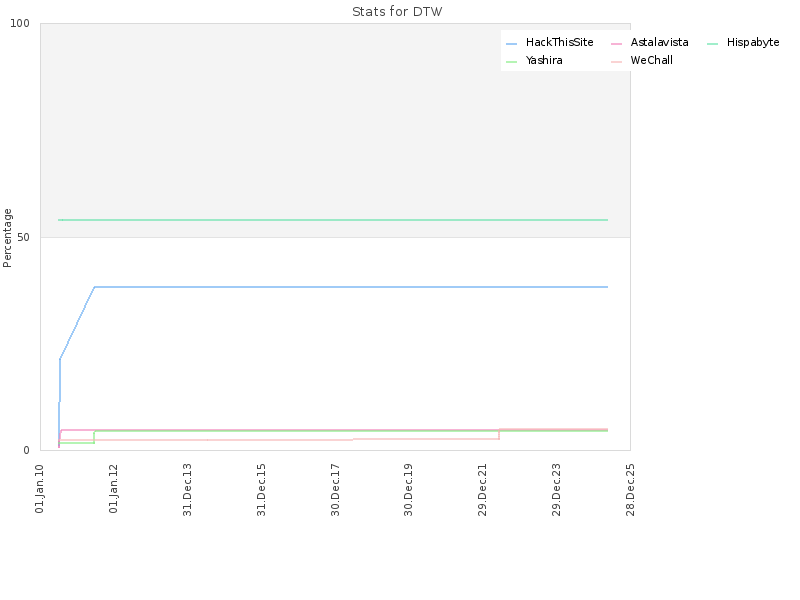Click the Yashira legend label
Viewport: 800px width, 600px height.
544,60
